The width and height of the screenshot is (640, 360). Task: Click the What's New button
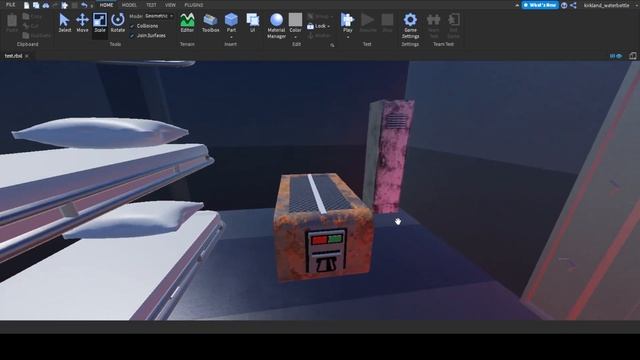pos(540,5)
